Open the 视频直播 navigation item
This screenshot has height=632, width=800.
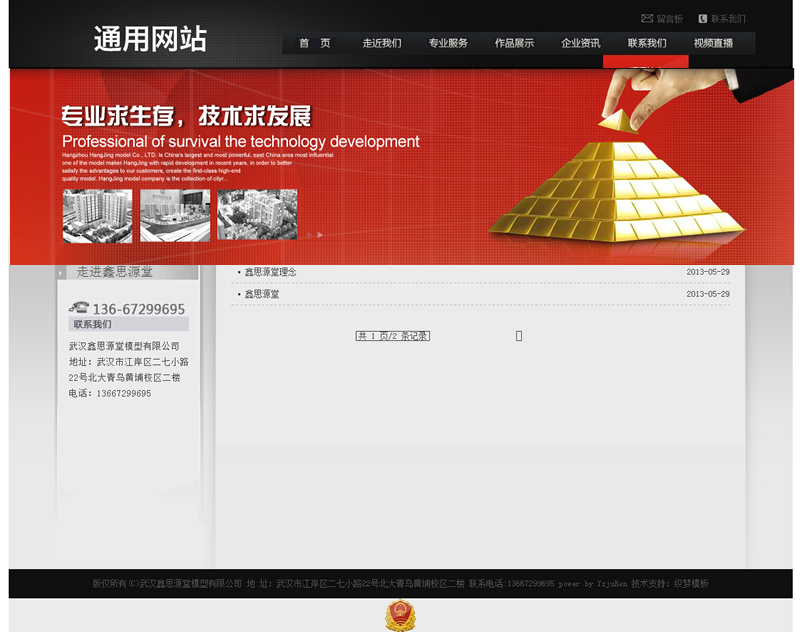click(713, 43)
